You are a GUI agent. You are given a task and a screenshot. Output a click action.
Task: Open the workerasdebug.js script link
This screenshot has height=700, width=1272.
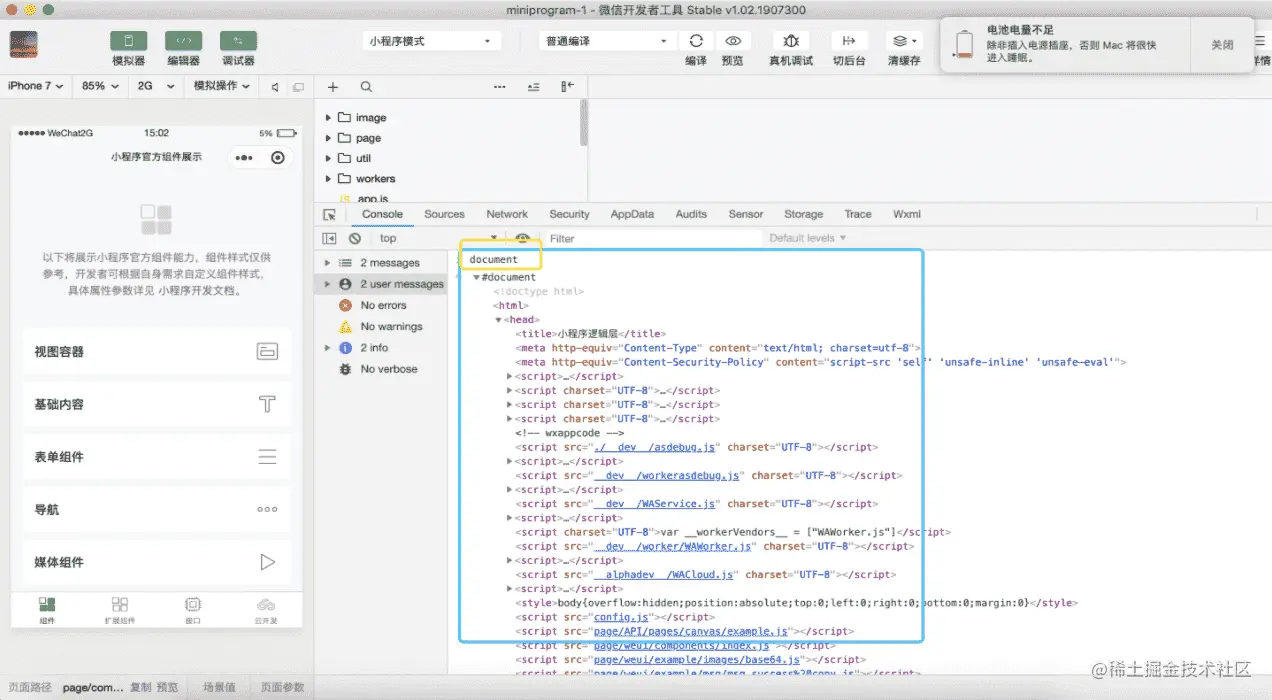[x=666, y=476]
